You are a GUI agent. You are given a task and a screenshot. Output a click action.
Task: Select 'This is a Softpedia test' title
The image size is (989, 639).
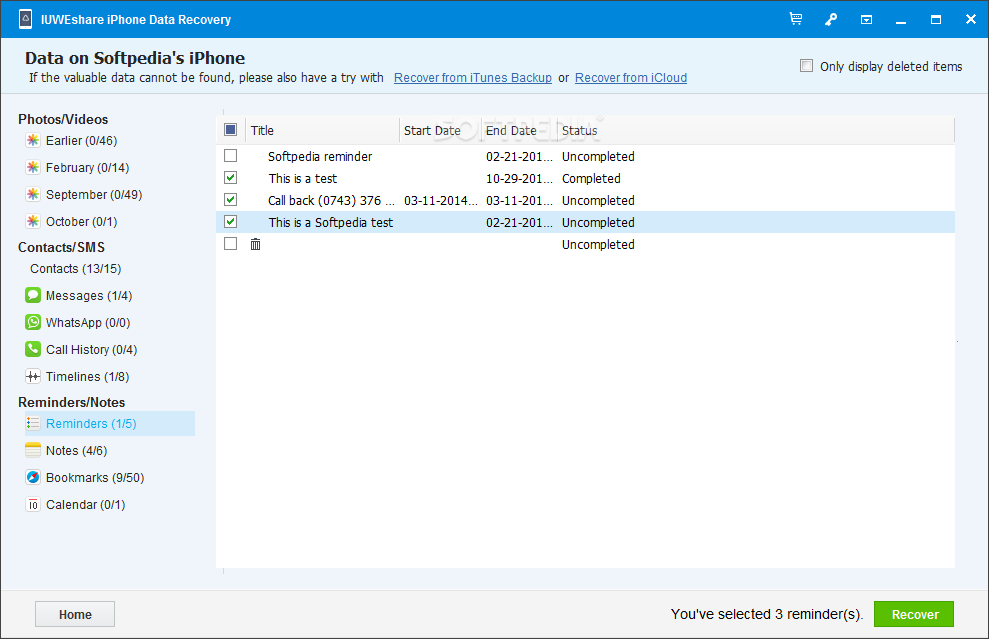[331, 223]
